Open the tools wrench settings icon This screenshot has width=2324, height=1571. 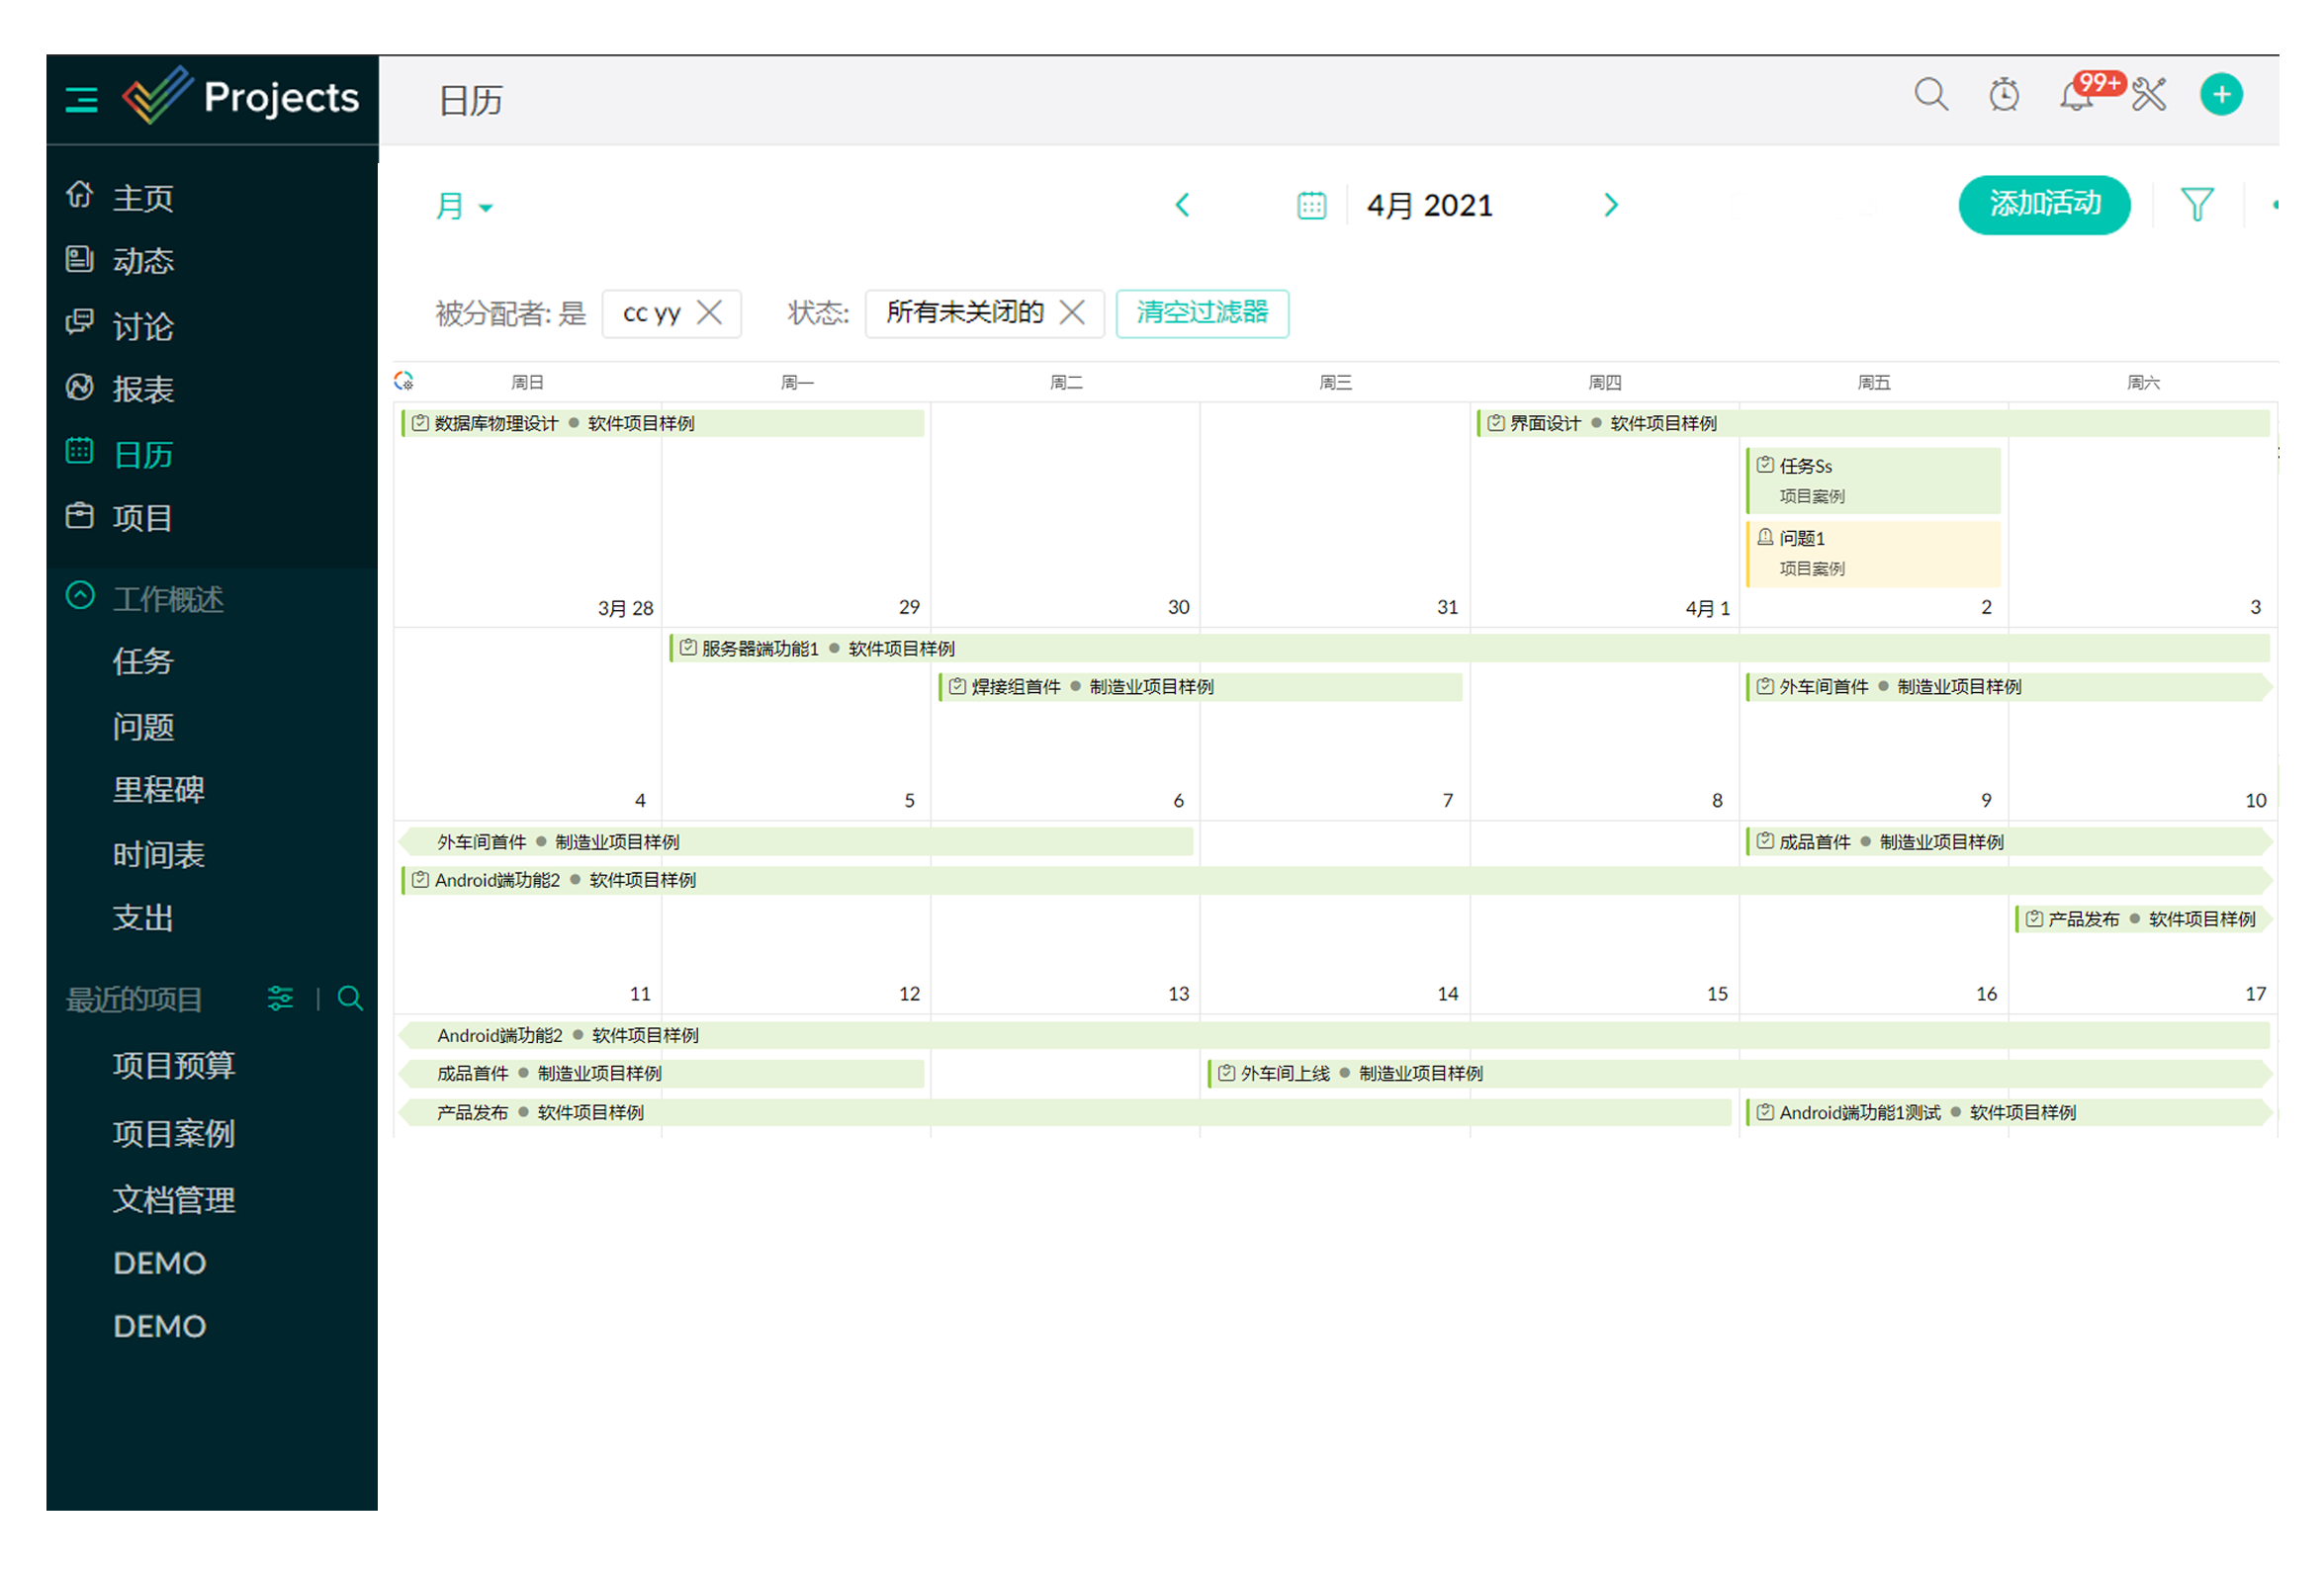click(x=2148, y=96)
